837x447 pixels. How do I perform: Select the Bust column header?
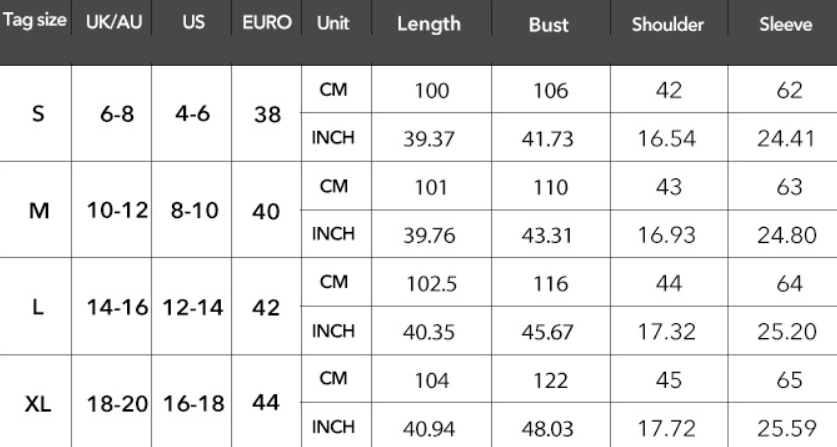point(548,24)
